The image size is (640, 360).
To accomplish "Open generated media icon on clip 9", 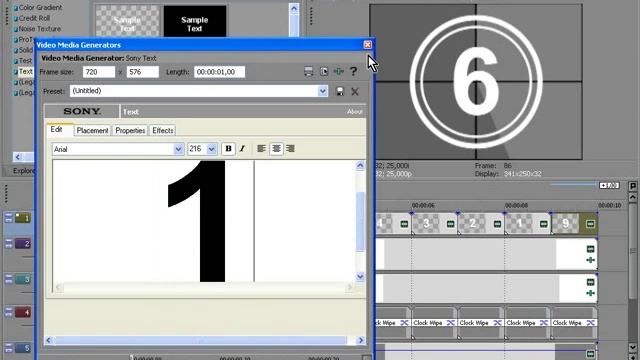I will tap(590, 224).
